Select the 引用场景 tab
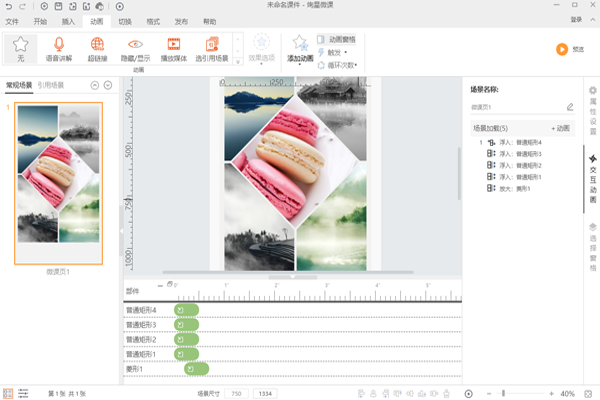Image resolution: width=600 pixels, height=400 pixels. click(x=51, y=85)
